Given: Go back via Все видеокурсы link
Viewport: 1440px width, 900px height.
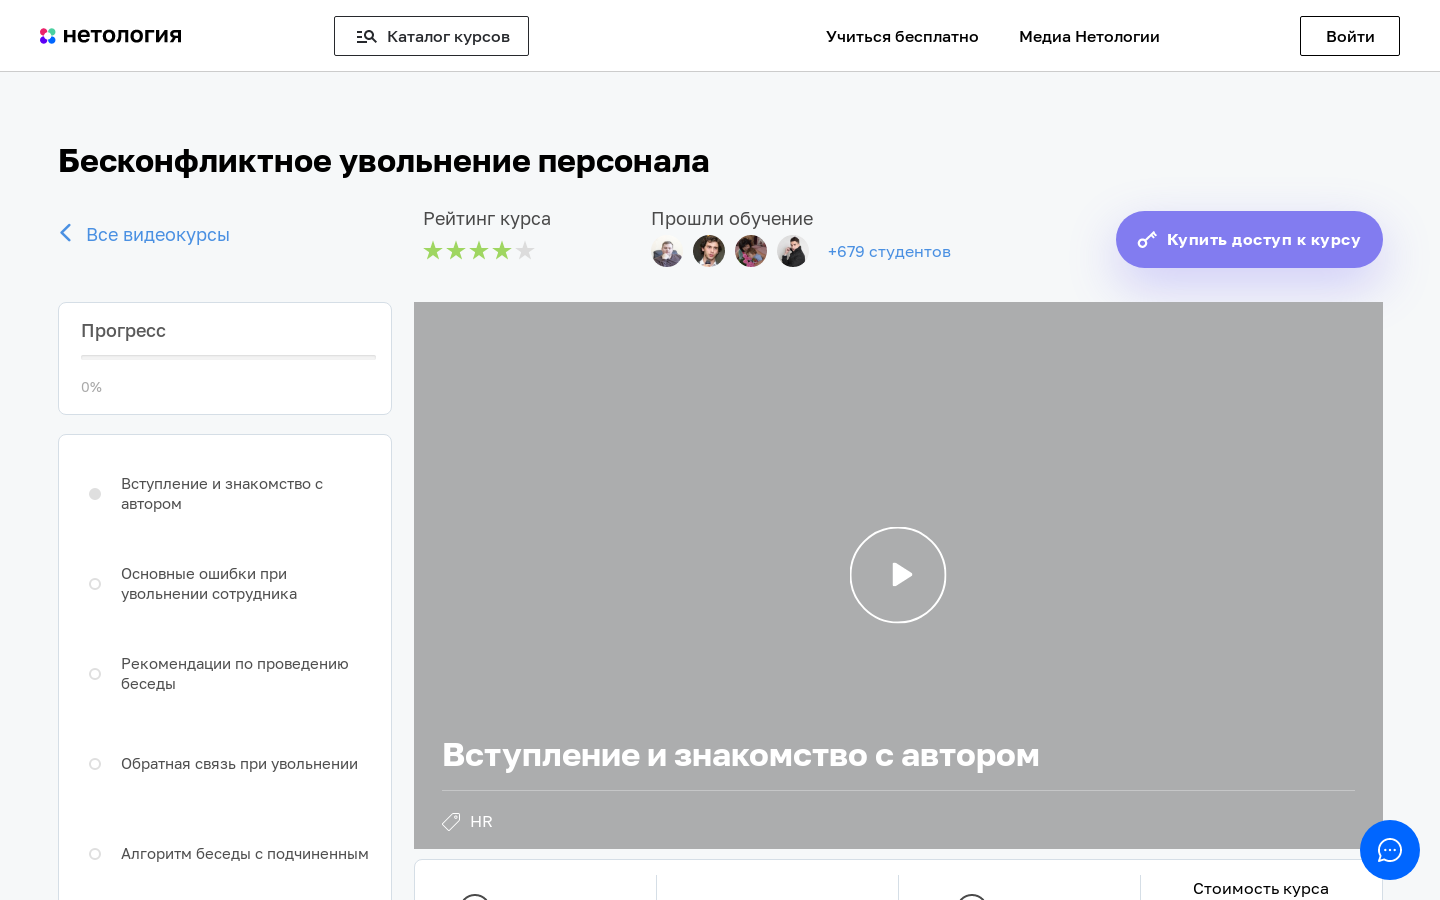Looking at the screenshot, I should pos(158,234).
